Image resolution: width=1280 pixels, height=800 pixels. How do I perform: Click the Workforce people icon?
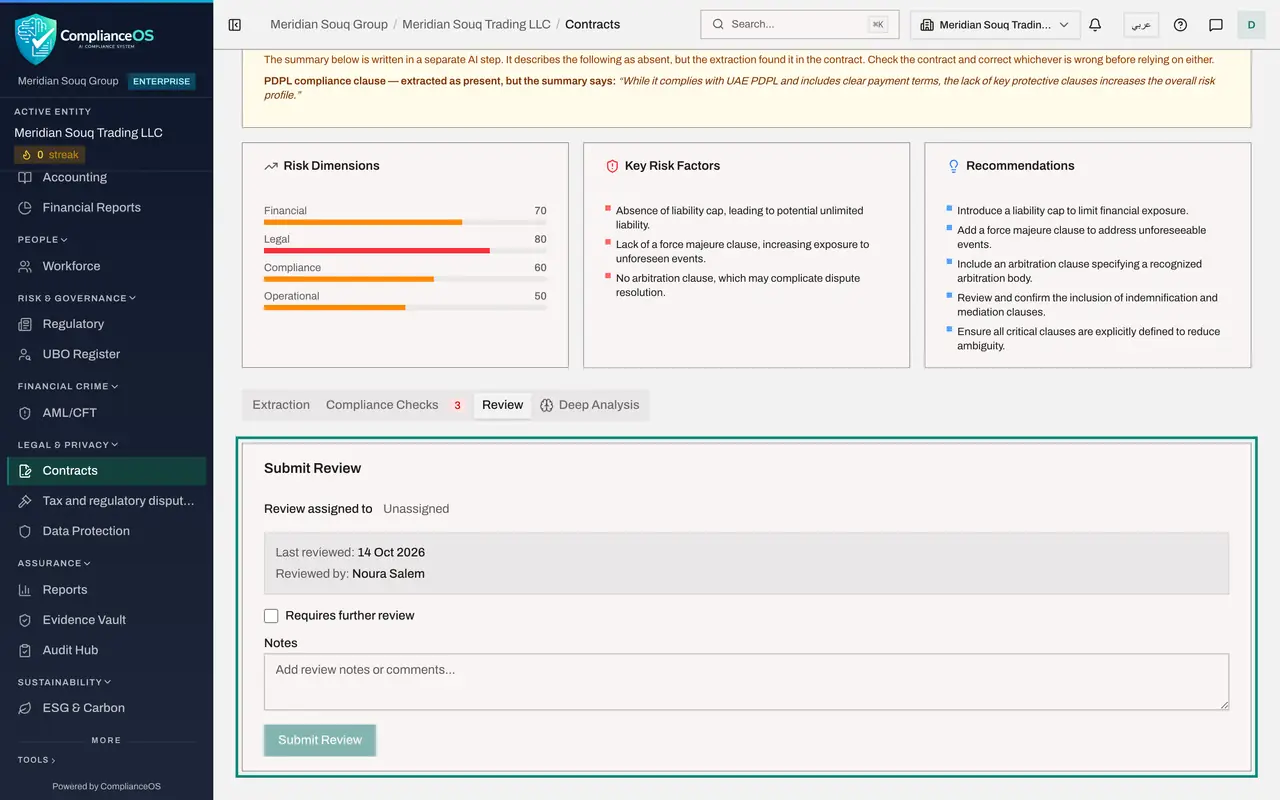click(25, 266)
